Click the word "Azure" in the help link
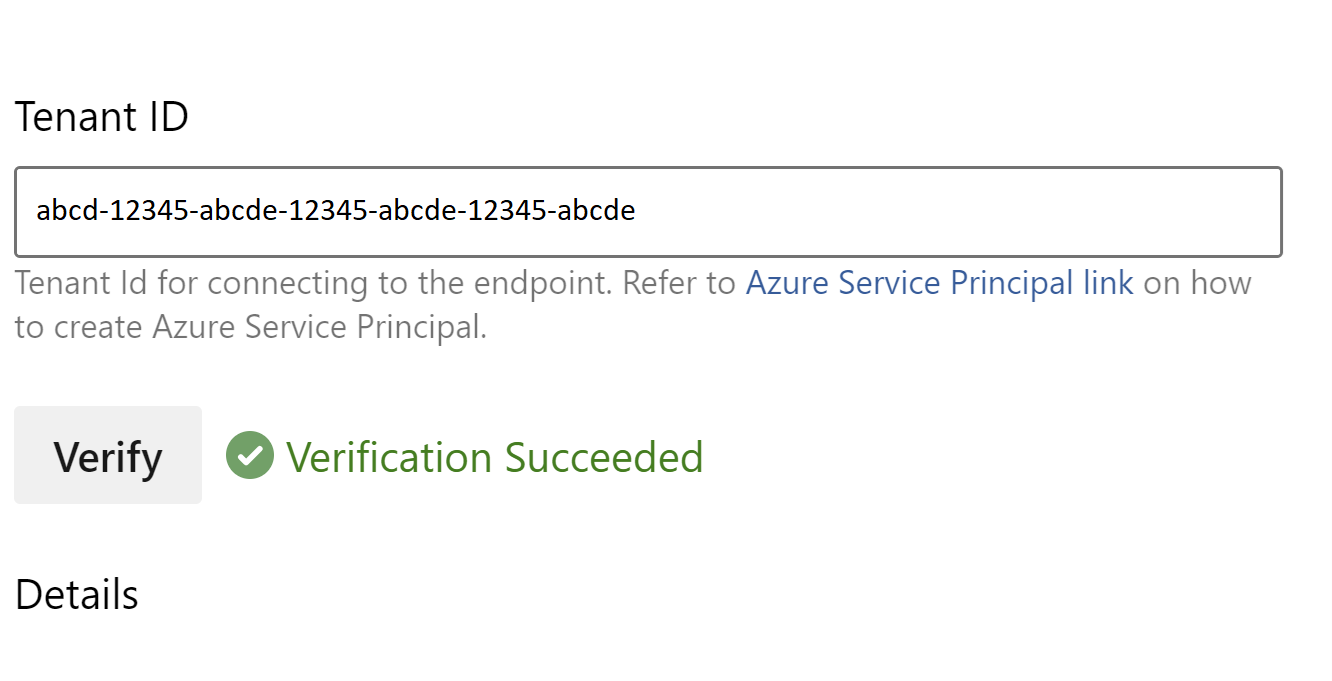This screenshot has height=681, width=1332. click(788, 283)
